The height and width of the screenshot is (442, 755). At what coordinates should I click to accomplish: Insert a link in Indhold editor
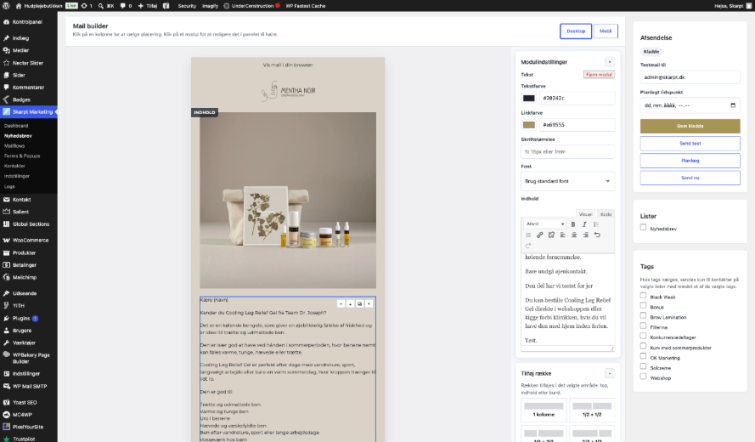pos(540,235)
